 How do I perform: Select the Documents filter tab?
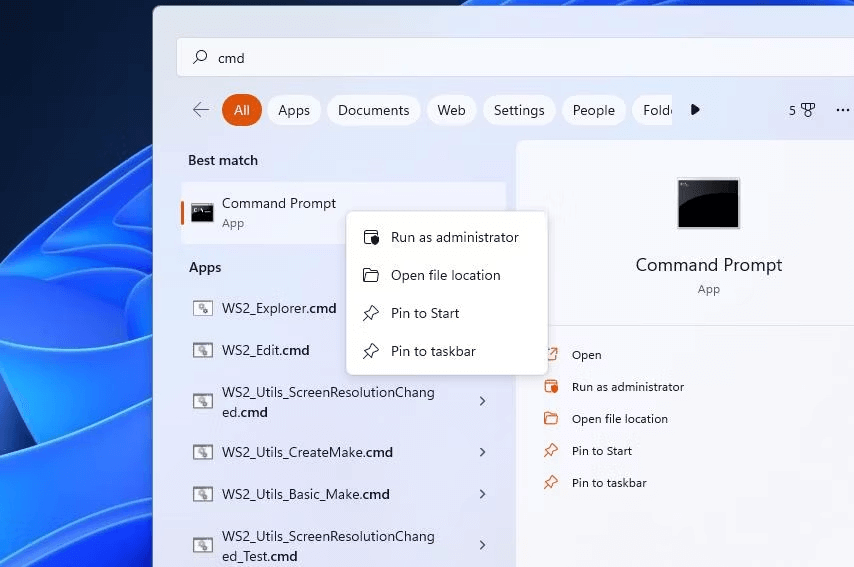[x=373, y=110]
